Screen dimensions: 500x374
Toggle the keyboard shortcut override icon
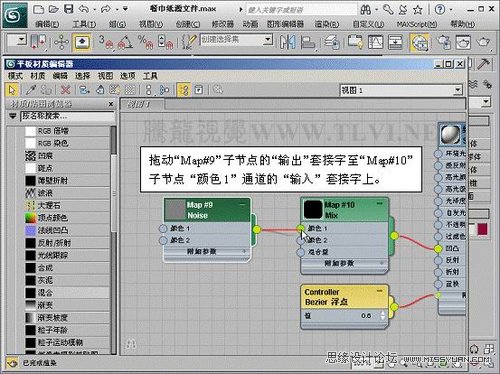[x=82, y=42]
